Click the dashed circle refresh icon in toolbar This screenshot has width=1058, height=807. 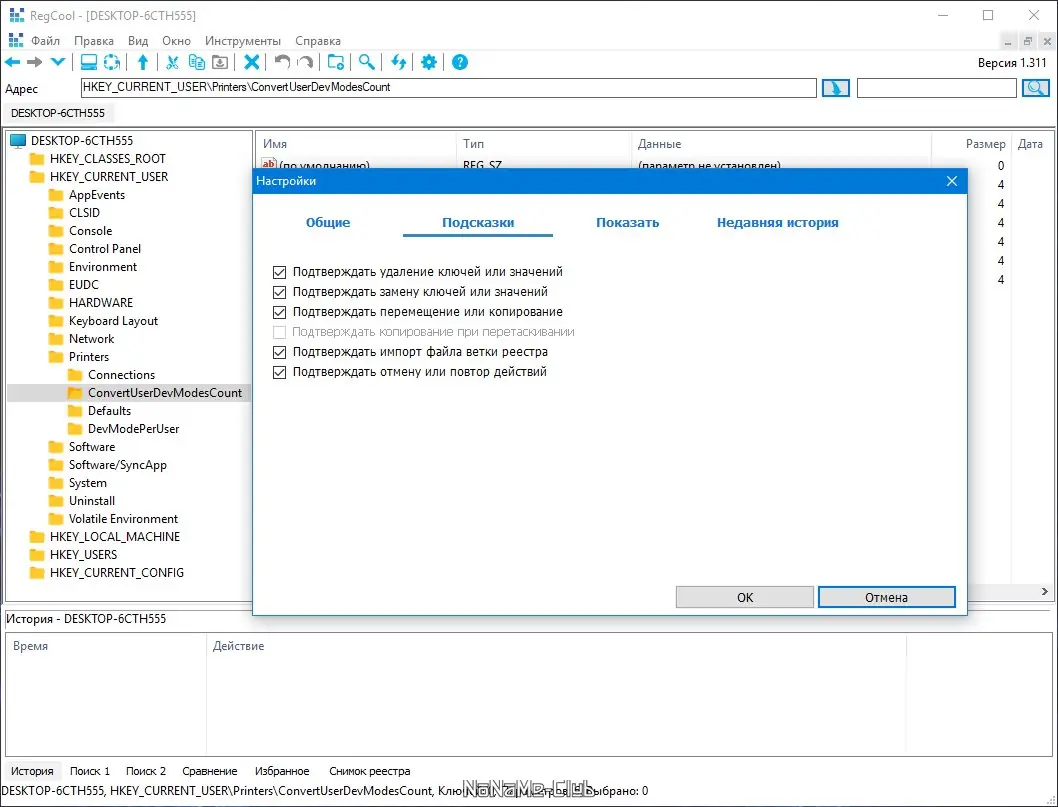point(112,62)
